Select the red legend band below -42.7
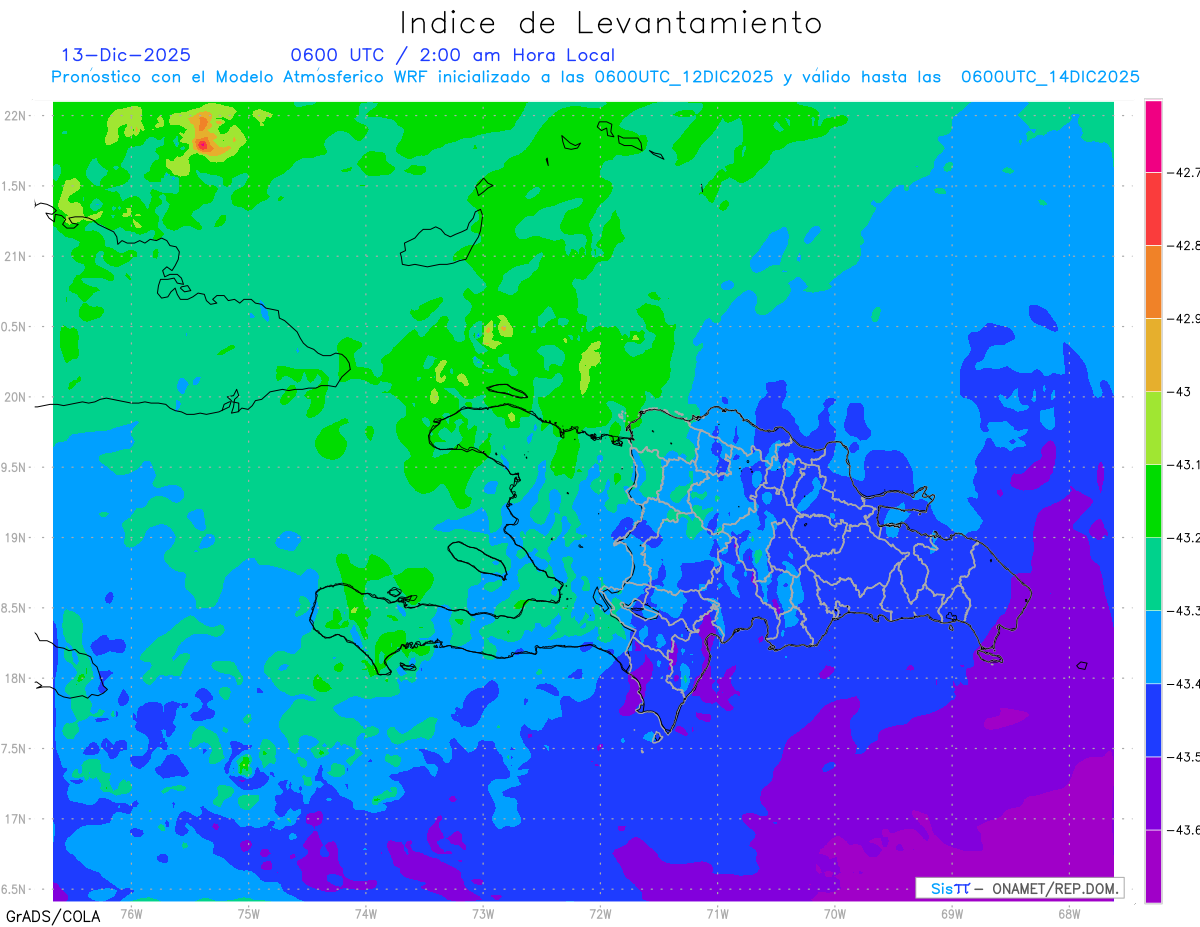Image resolution: width=1200 pixels, height=927 pixels. coord(1153,208)
